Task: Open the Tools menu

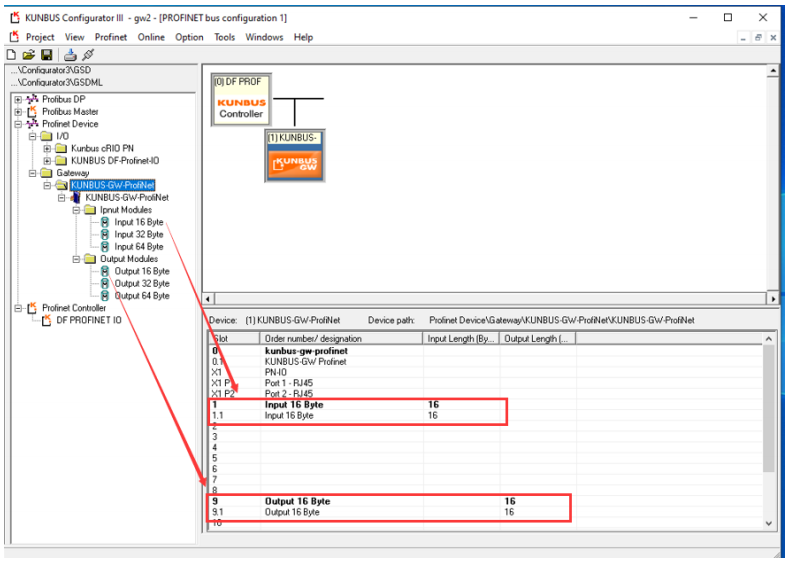Action: point(224,37)
